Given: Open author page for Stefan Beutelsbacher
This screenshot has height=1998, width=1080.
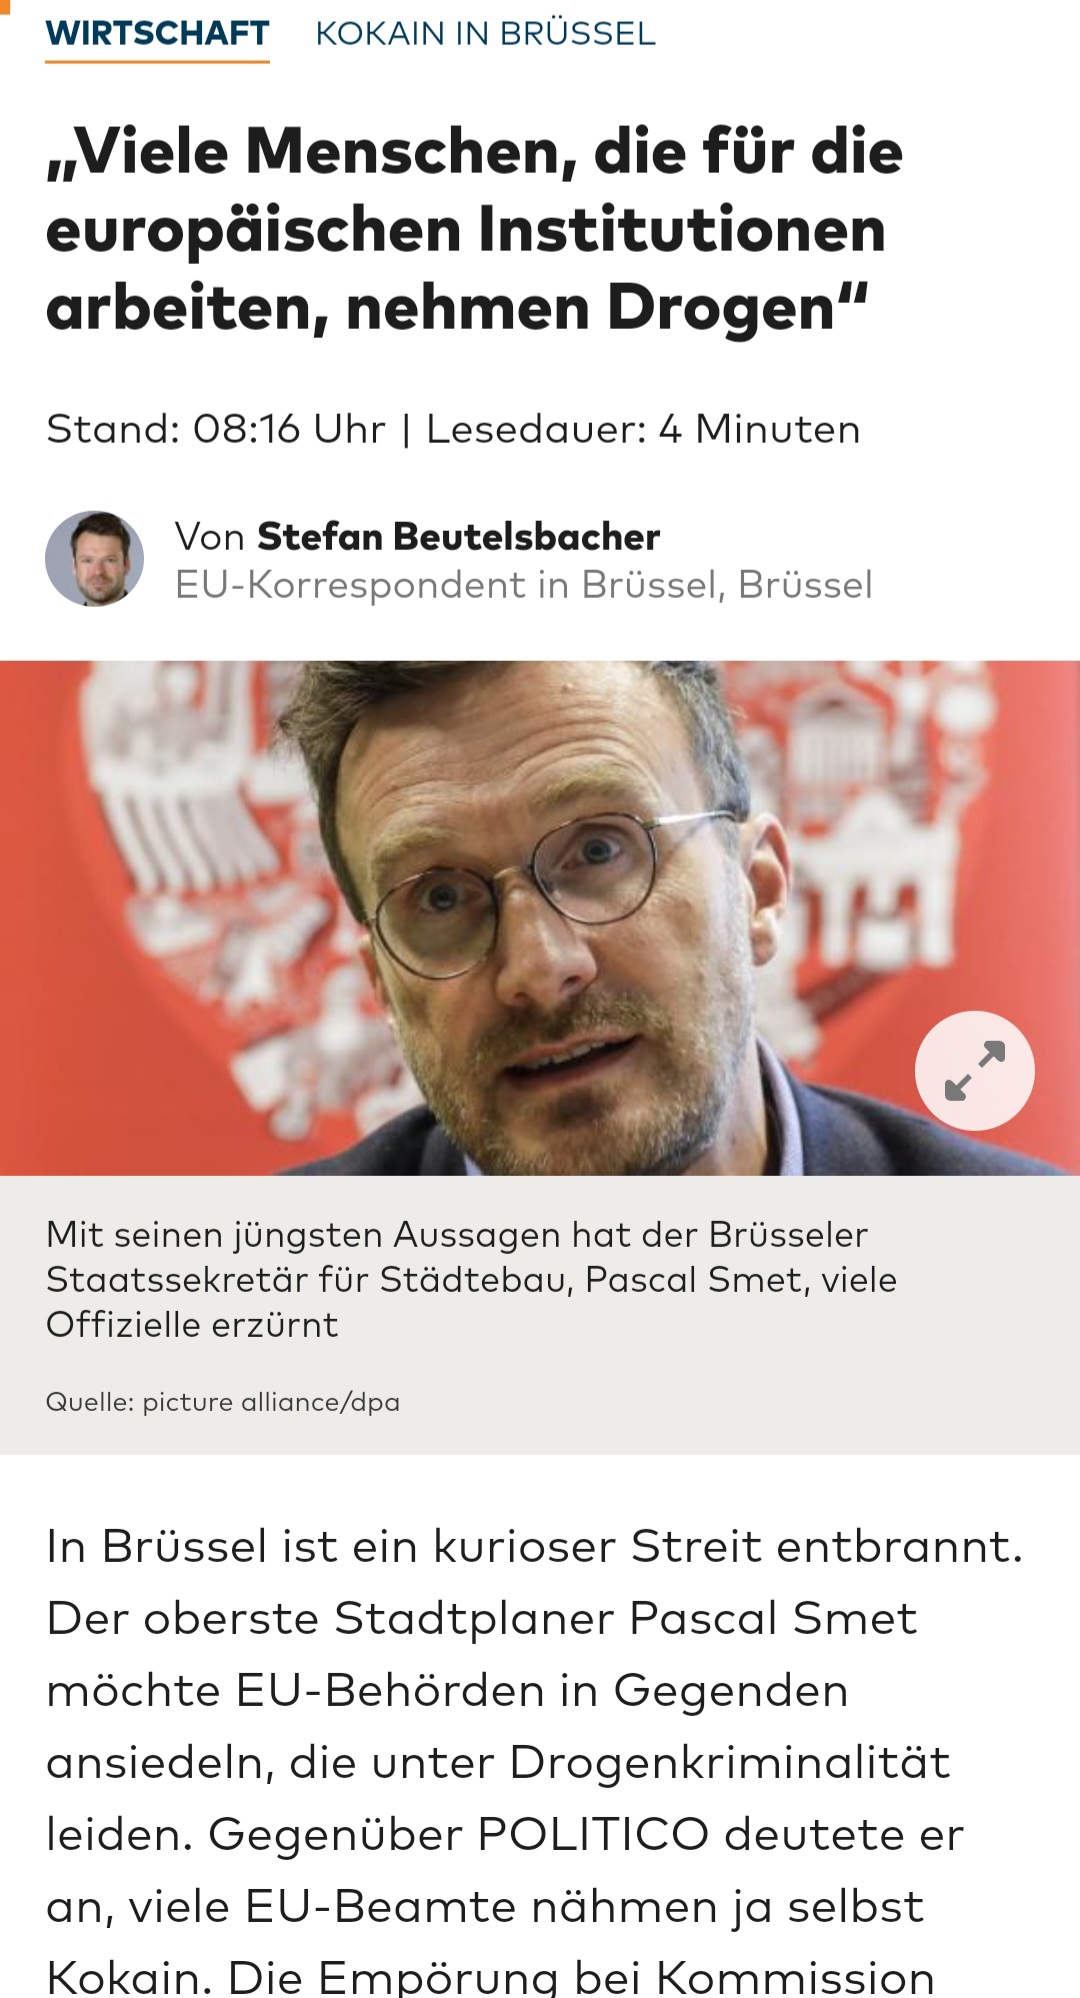Looking at the screenshot, I should click(x=458, y=536).
